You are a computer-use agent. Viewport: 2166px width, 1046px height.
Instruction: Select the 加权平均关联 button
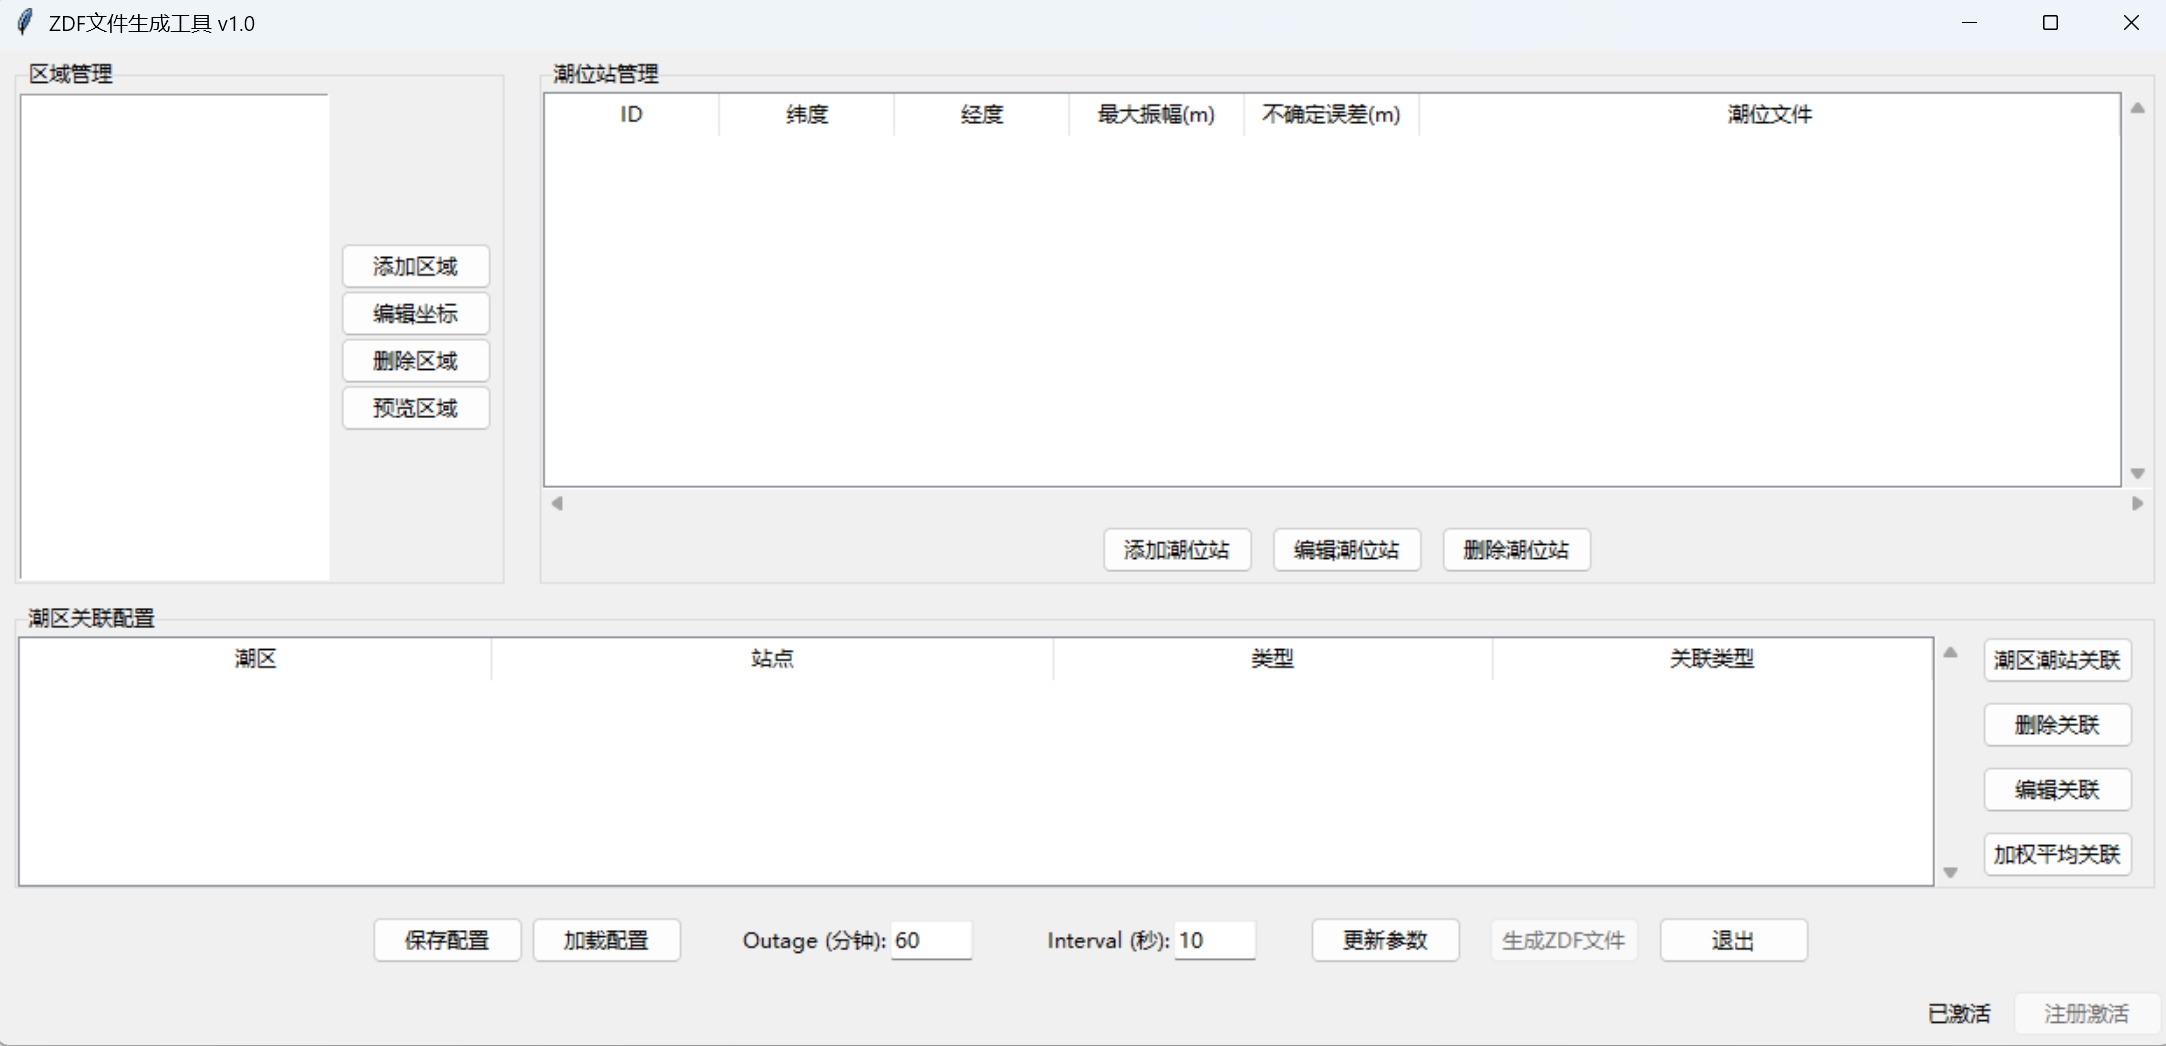pos(2056,855)
